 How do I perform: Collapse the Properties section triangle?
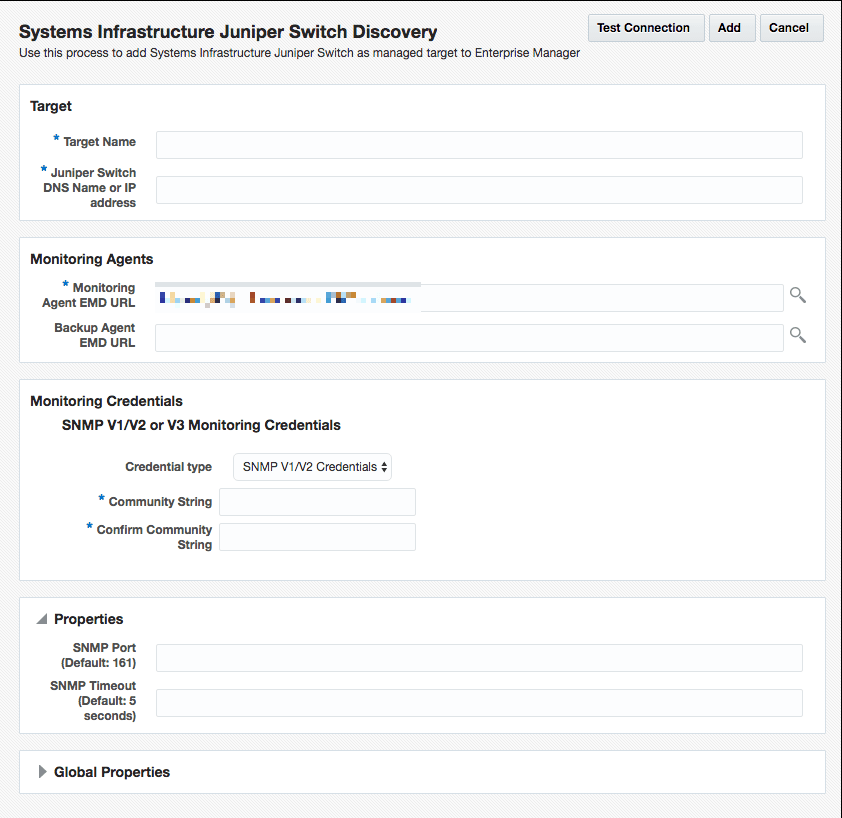coord(42,619)
